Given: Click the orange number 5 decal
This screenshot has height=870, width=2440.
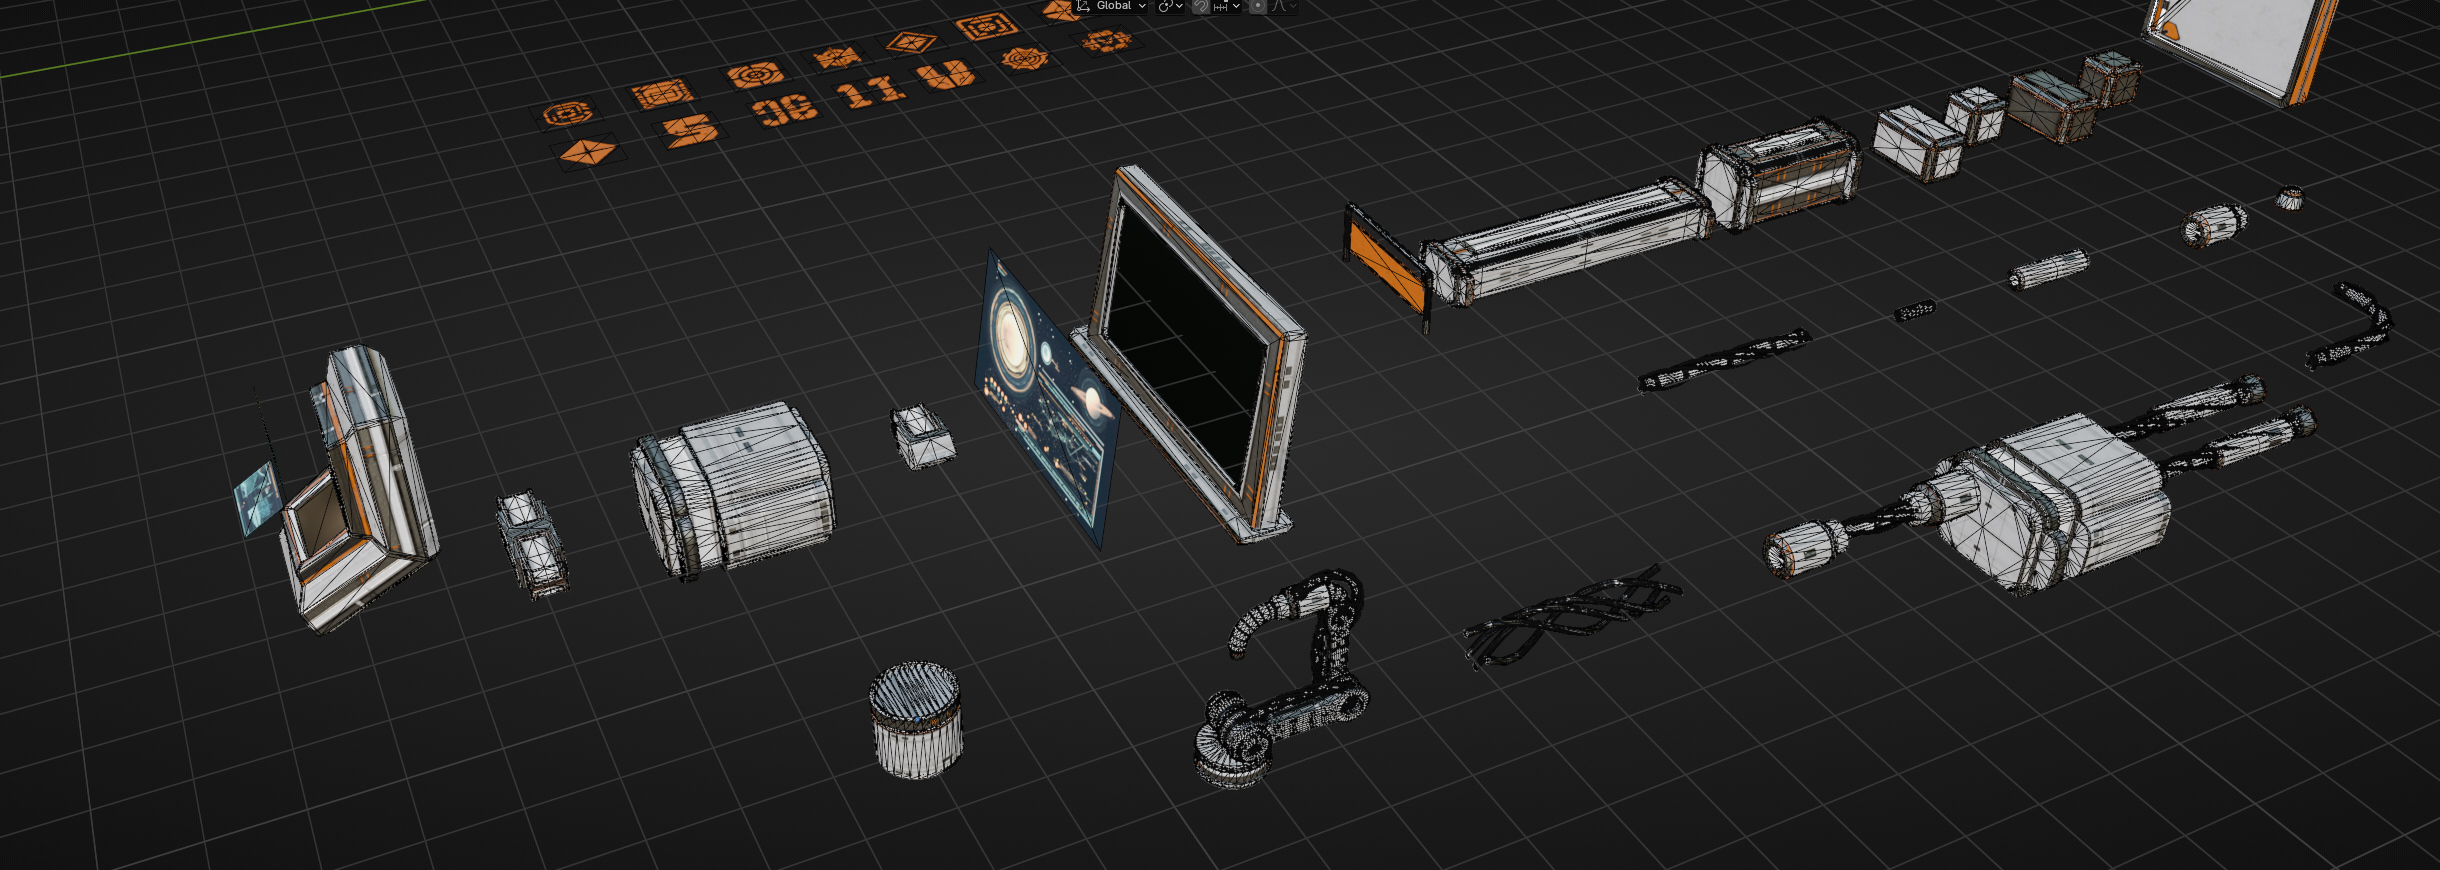Looking at the screenshot, I should (x=690, y=130).
